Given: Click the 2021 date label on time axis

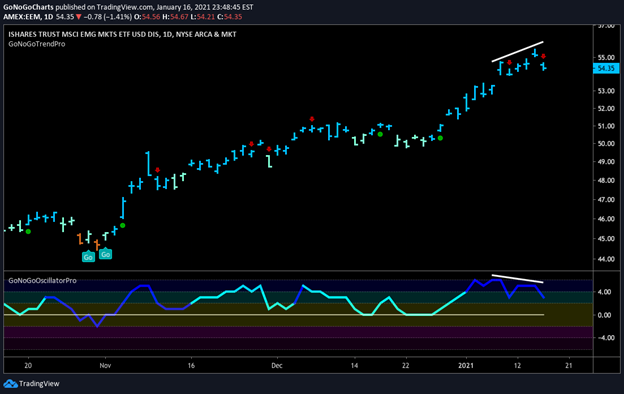Looking at the screenshot, I should (466, 365).
